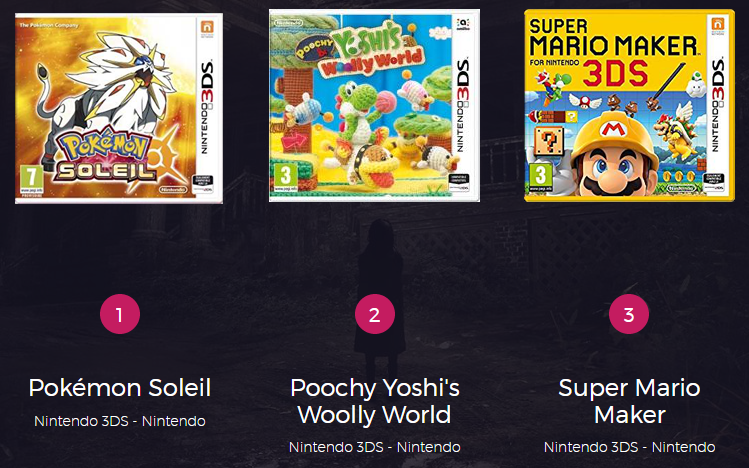This screenshot has width=749, height=468.
Task: Click PEGI 3 rating on Yoshi's Woolly World cover
Action: click(x=285, y=177)
